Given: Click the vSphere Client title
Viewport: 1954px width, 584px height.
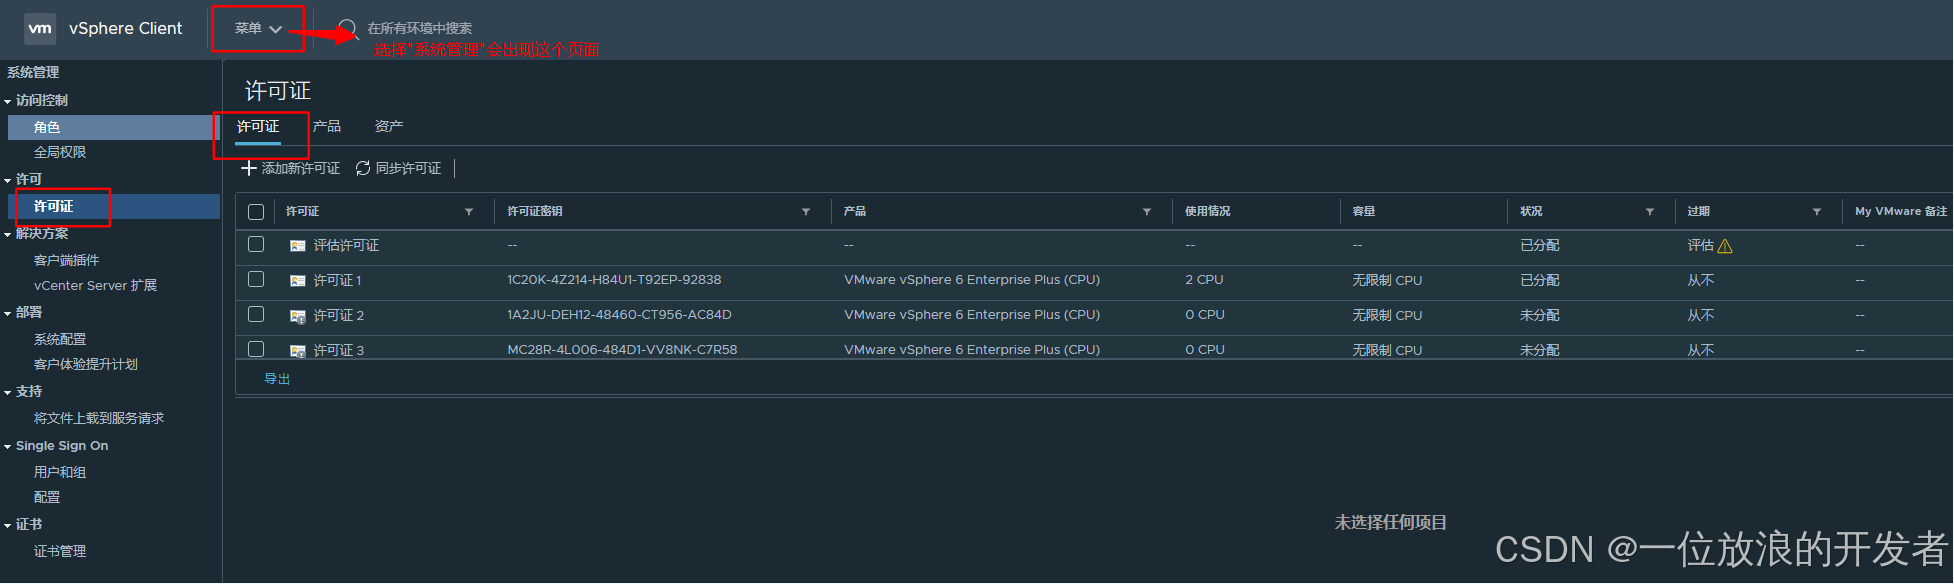Looking at the screenshot, I should coord(126,28).
